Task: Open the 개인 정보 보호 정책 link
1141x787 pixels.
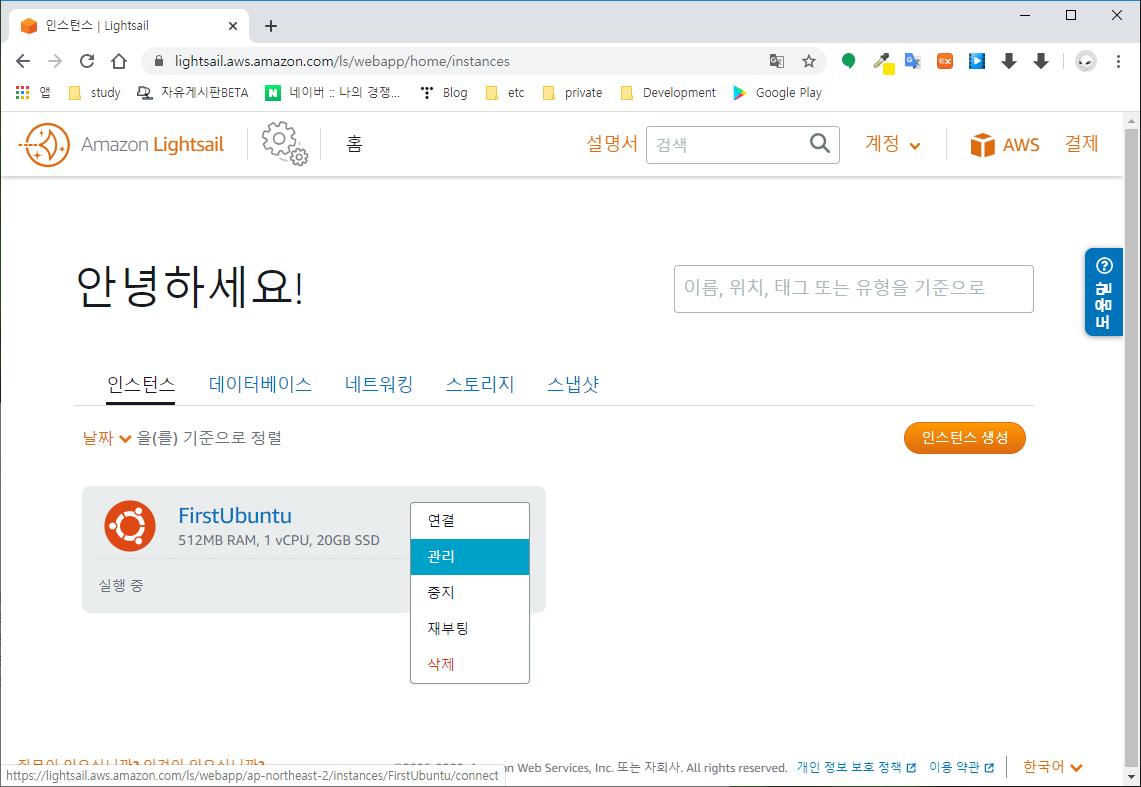Action: (x=856, y=767)
